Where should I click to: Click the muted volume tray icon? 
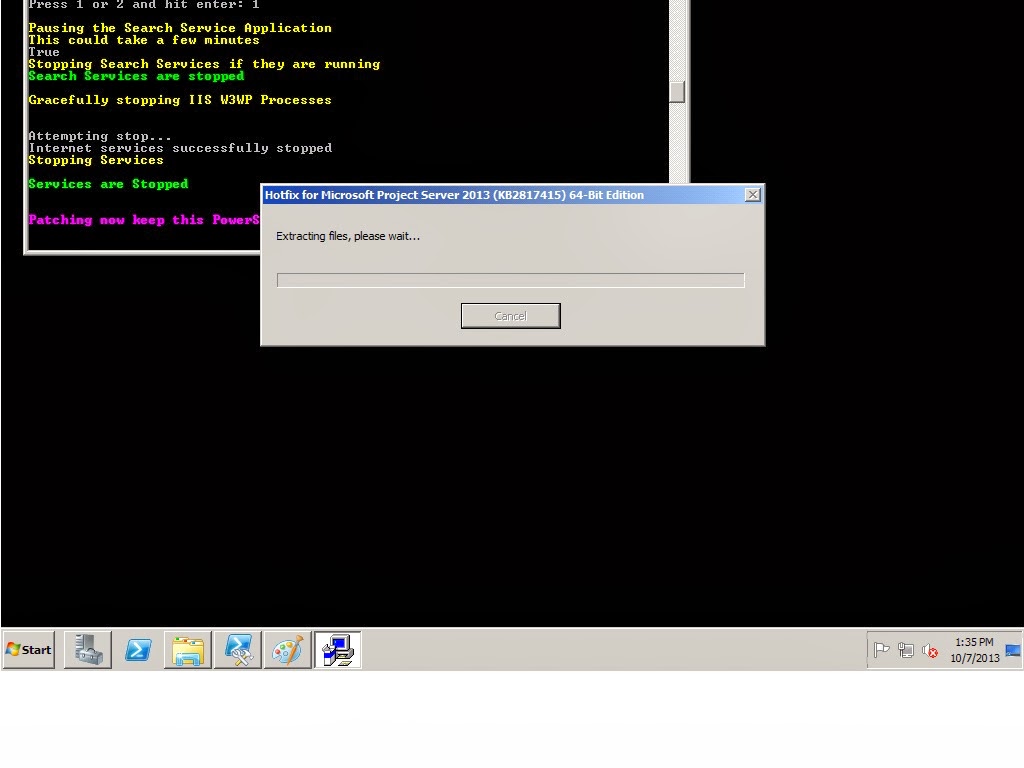click(930, 650)
